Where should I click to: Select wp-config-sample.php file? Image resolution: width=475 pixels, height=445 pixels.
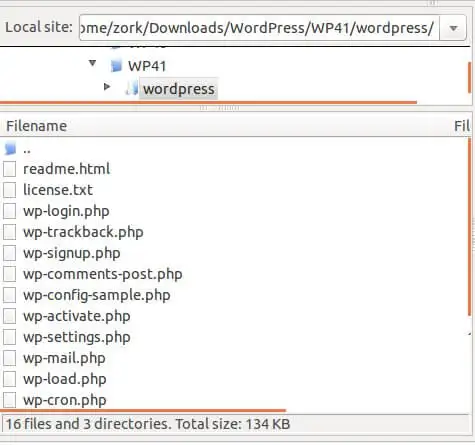tap(97, 295)
